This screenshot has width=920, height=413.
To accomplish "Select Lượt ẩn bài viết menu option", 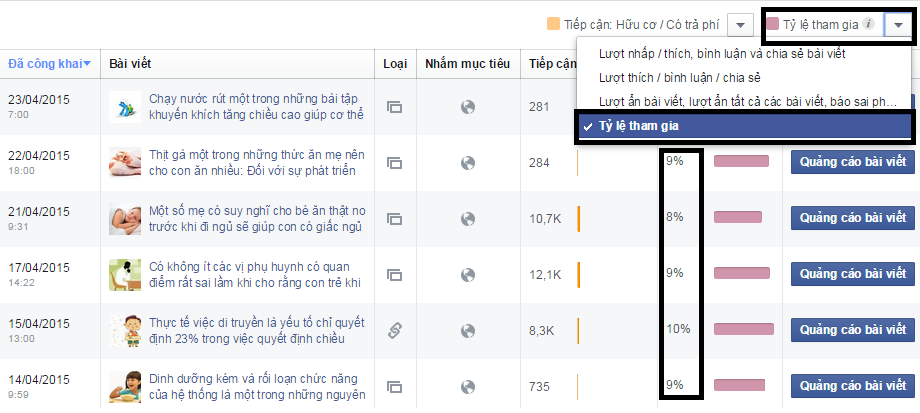I will point(748,101).
